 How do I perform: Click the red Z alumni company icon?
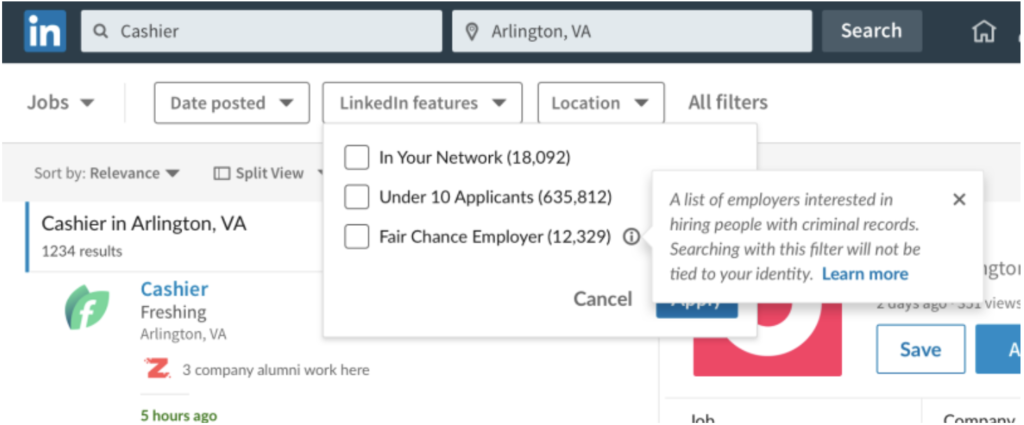[157, 370]
